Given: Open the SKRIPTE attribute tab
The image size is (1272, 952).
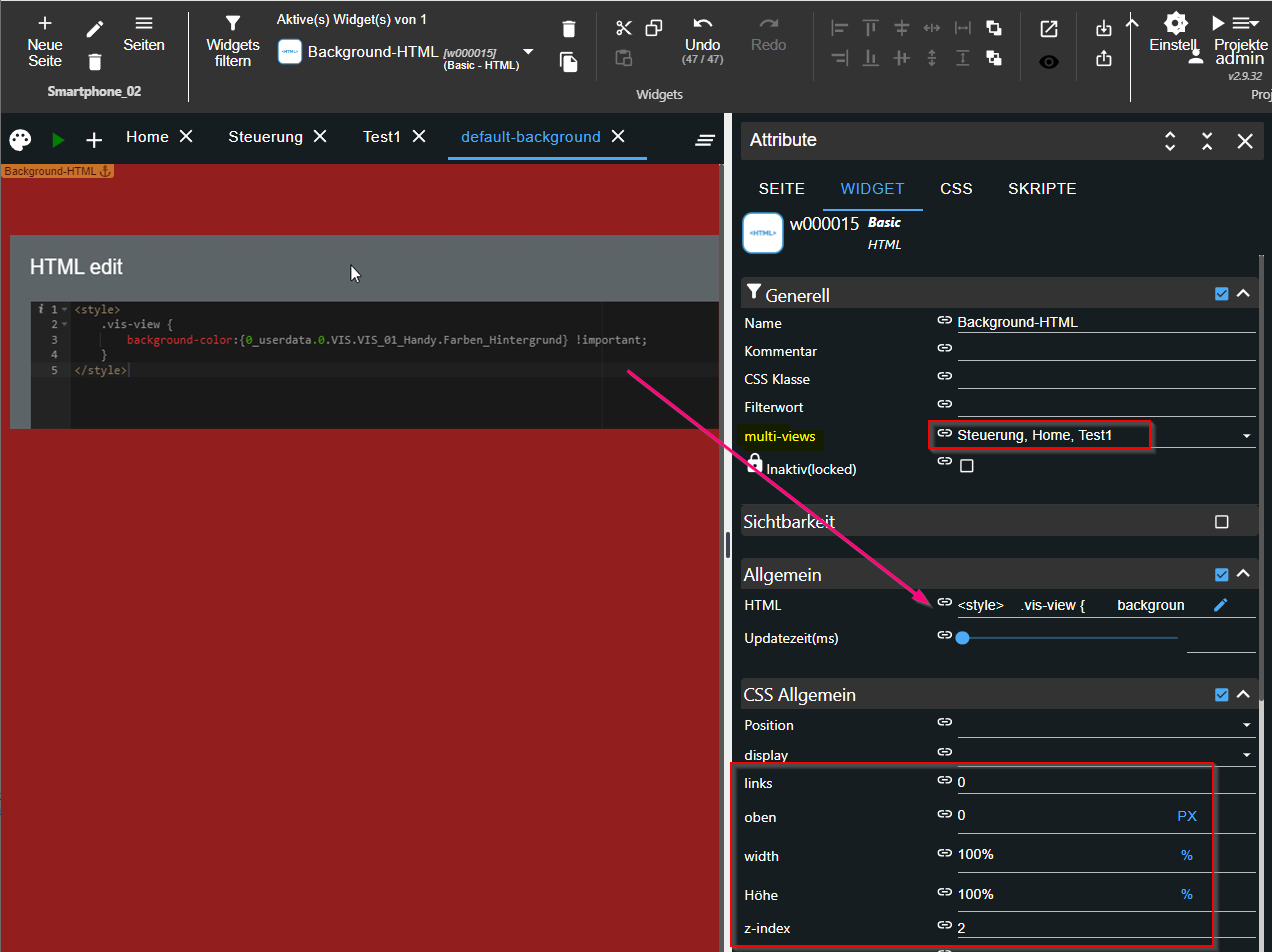Looking at the screenshot, I should coord(1042,188).
